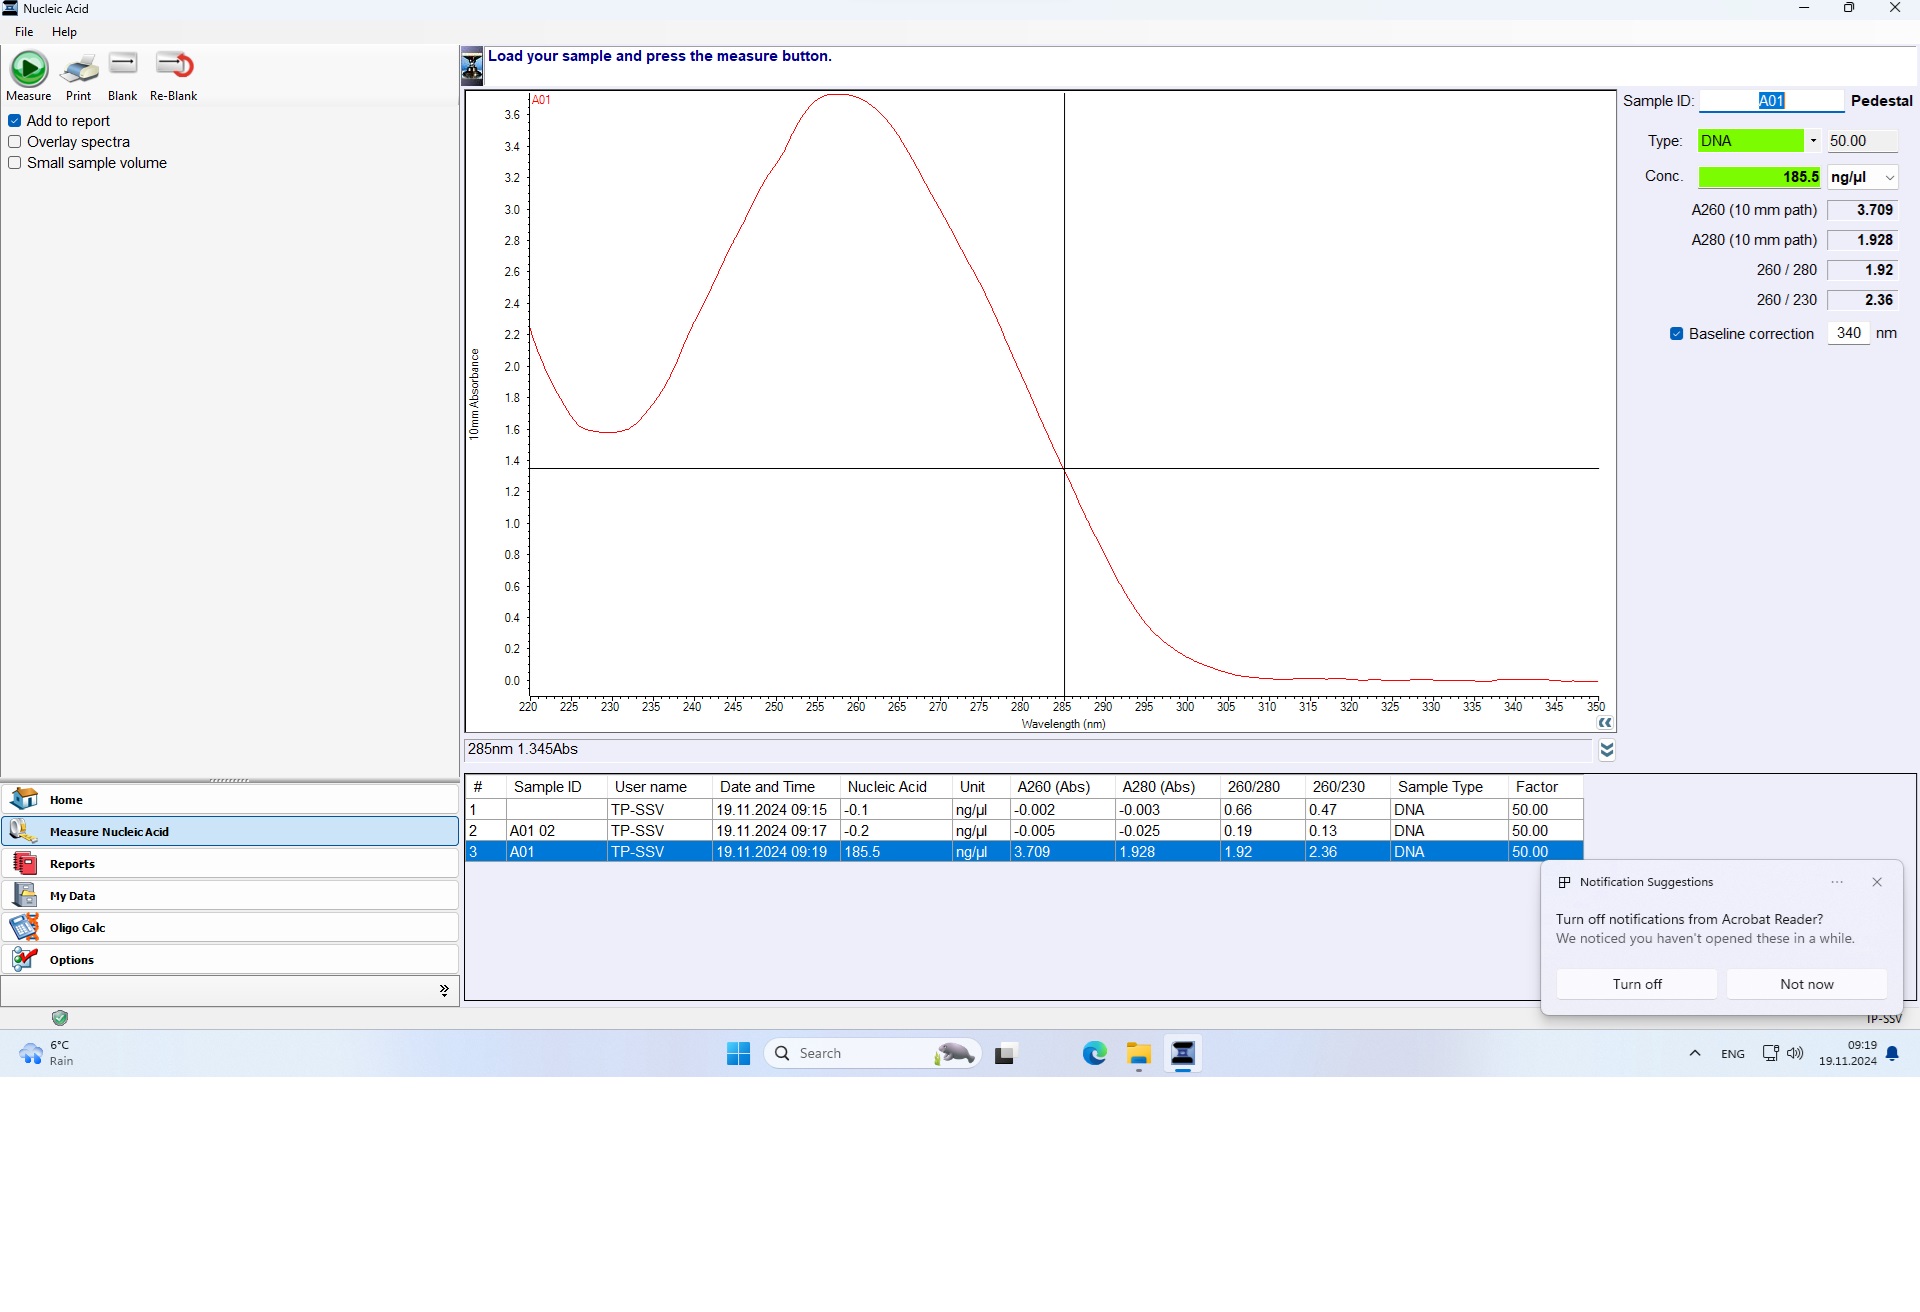
Task: Collapse panel with double chevron below graph
Action: coord(1606,750)
